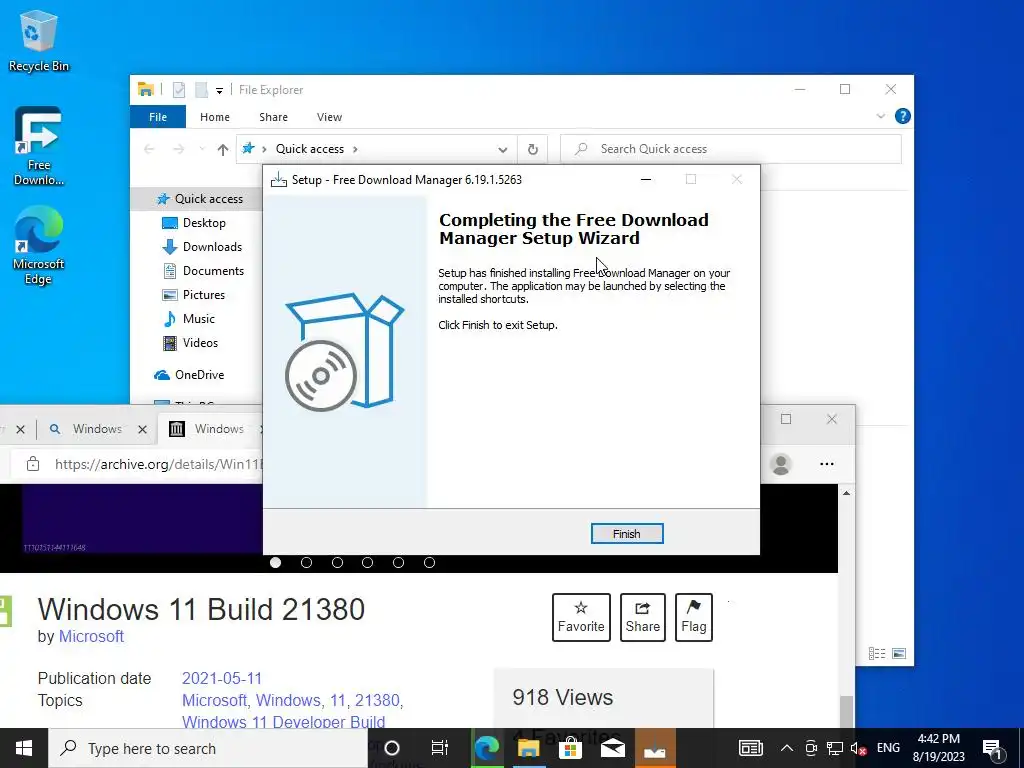Expand the File Explorer ribbon chevron
Screen dimensions: 1024x768
tap(880, 116)
